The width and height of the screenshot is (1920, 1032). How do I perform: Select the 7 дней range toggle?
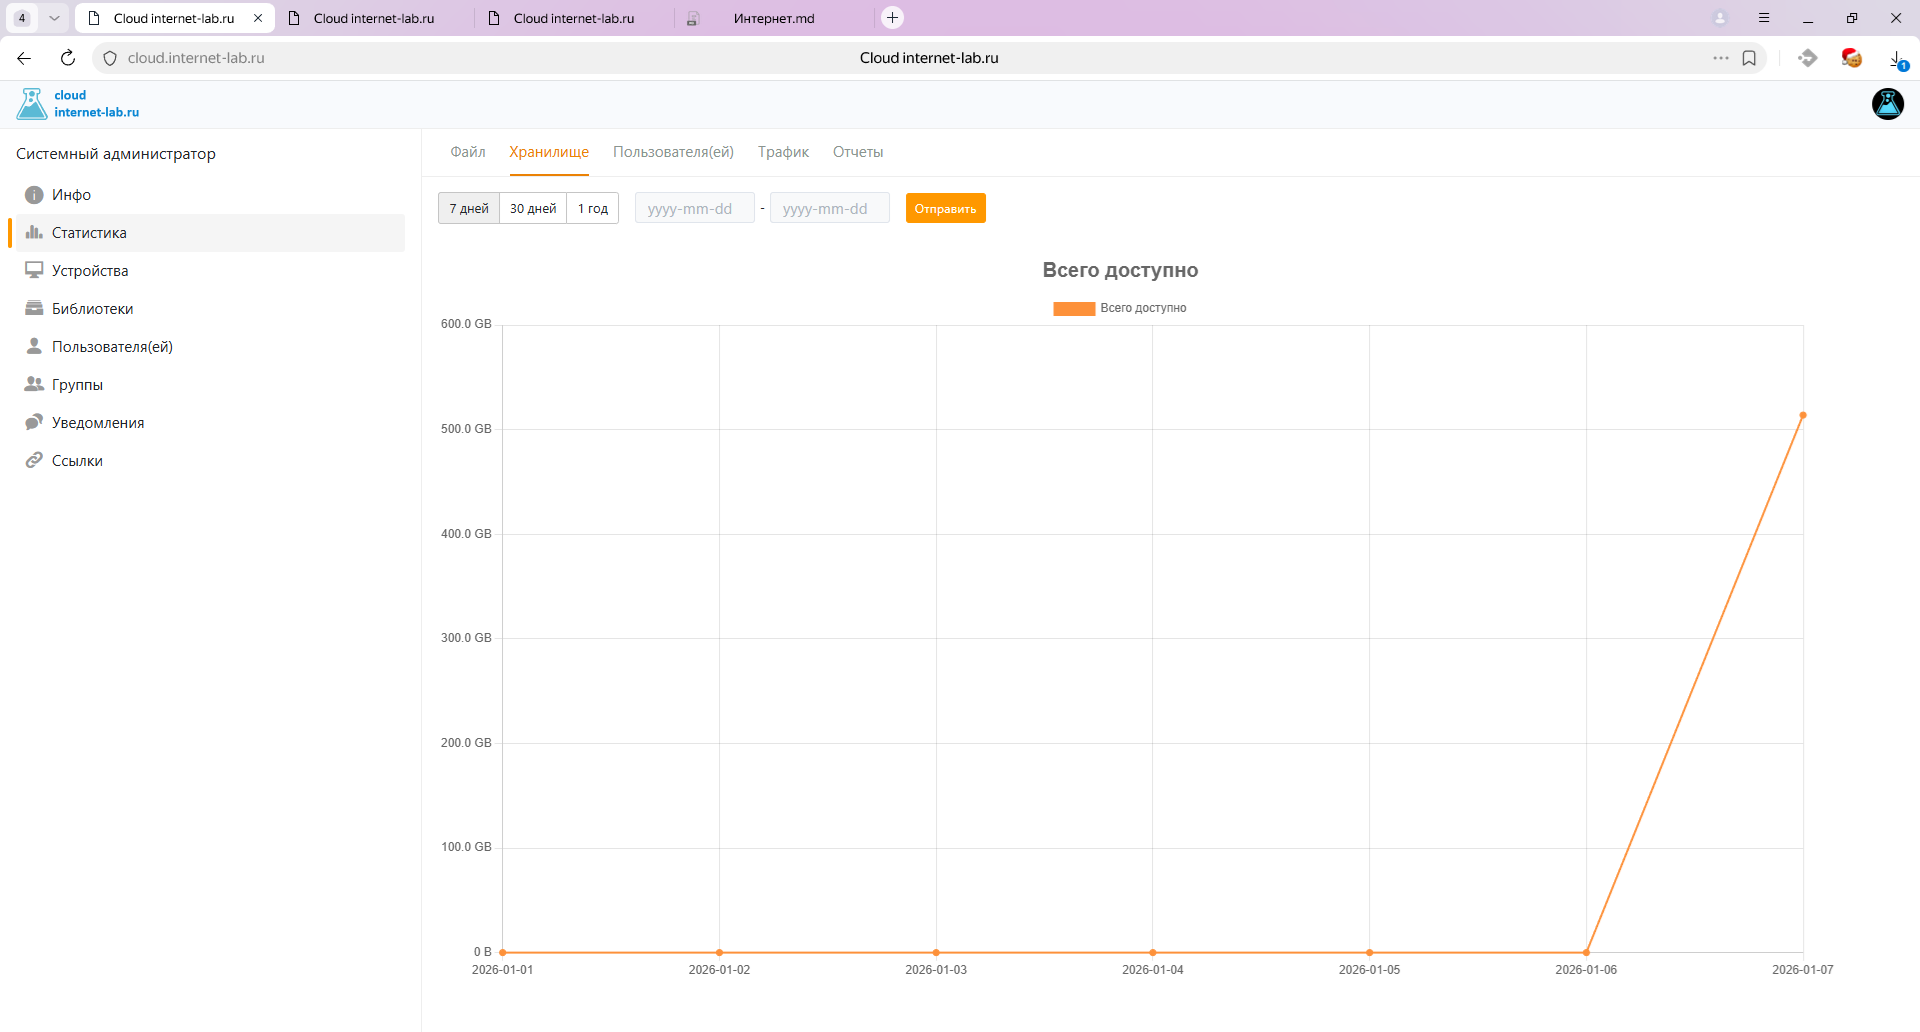[469, 208]
